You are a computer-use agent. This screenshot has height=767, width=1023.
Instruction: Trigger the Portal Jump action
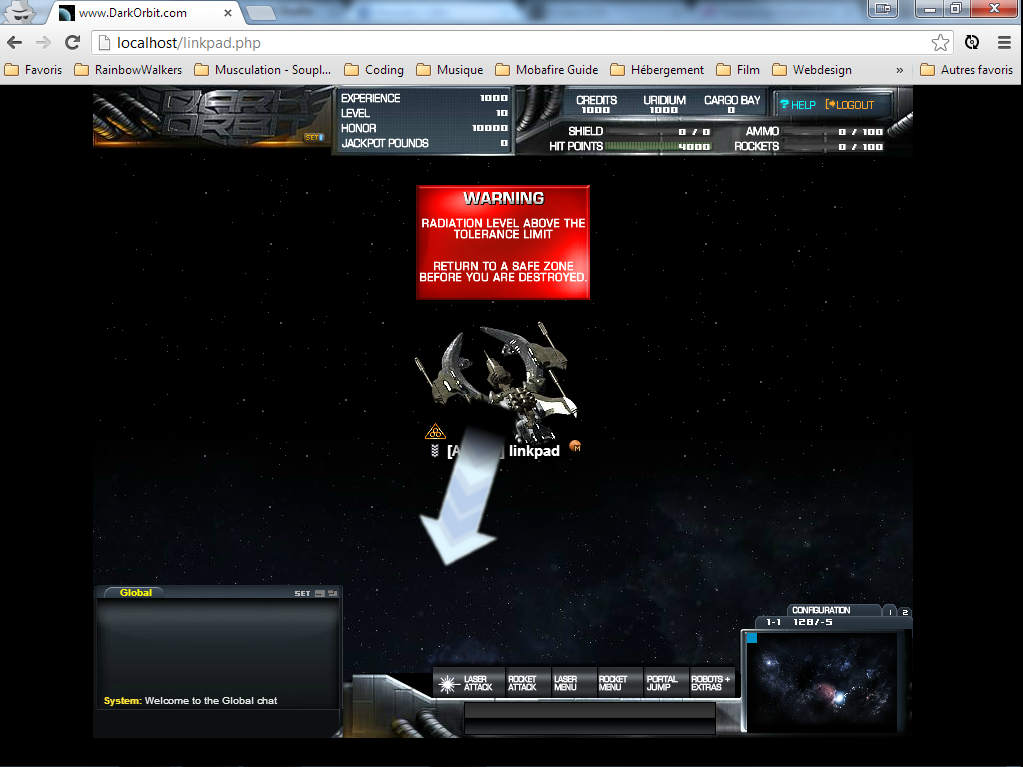[x=661, y=683]
